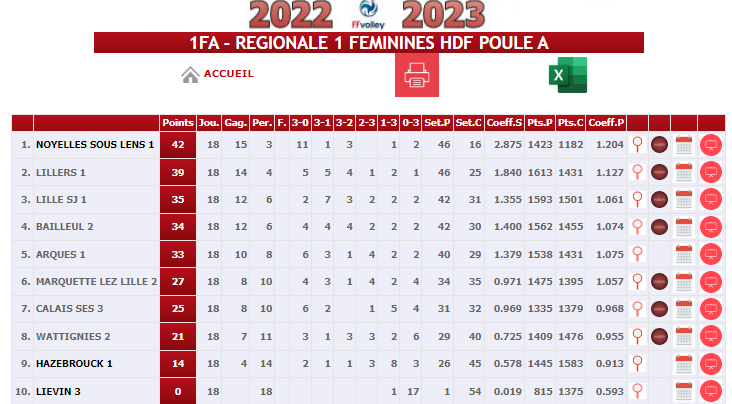
Task: Click map pin for LIEVIN 3
Action: tap(637, 390)
